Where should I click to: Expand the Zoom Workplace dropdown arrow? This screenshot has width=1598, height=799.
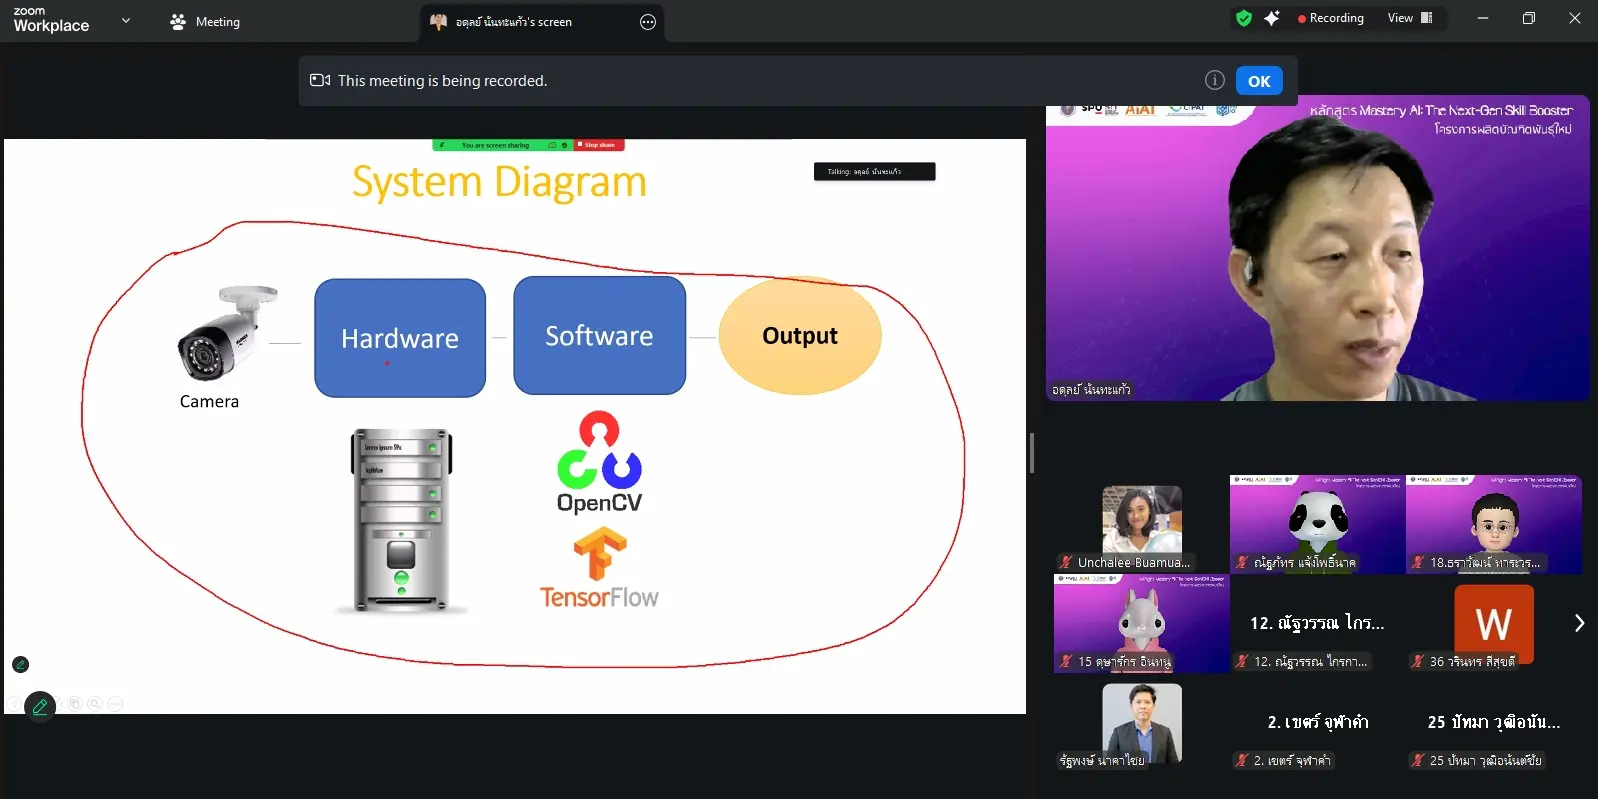point(126,20)
